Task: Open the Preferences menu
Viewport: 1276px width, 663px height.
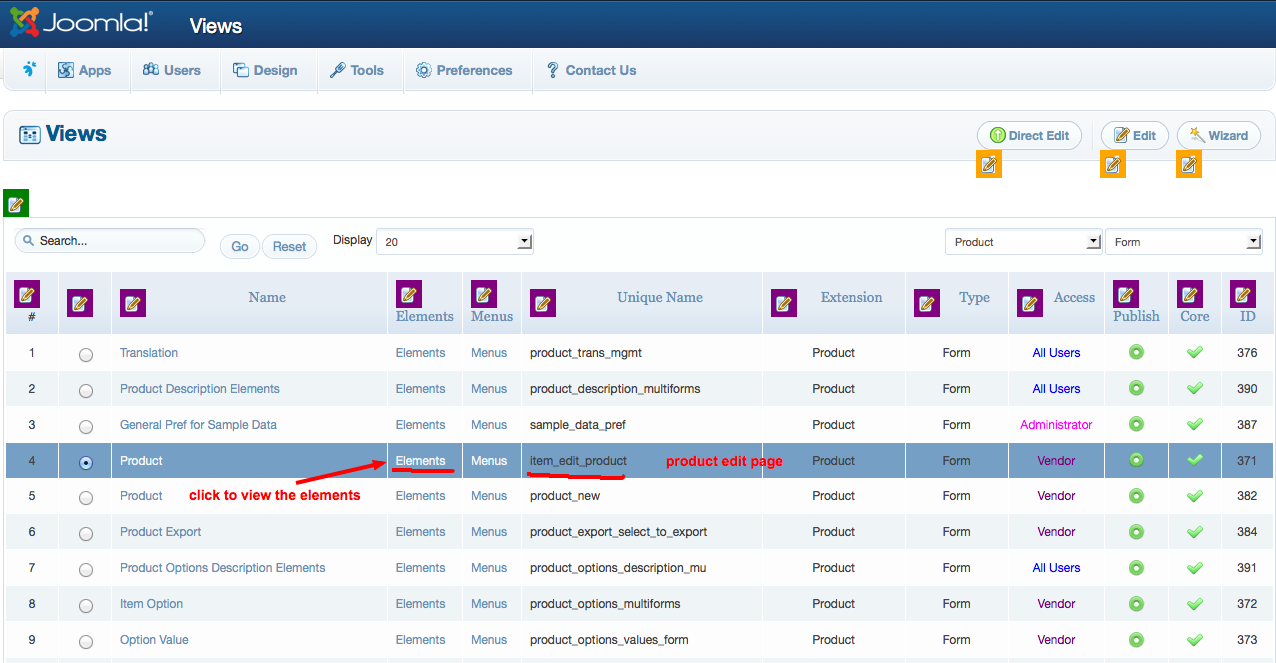Action: (x=464, y=70)
